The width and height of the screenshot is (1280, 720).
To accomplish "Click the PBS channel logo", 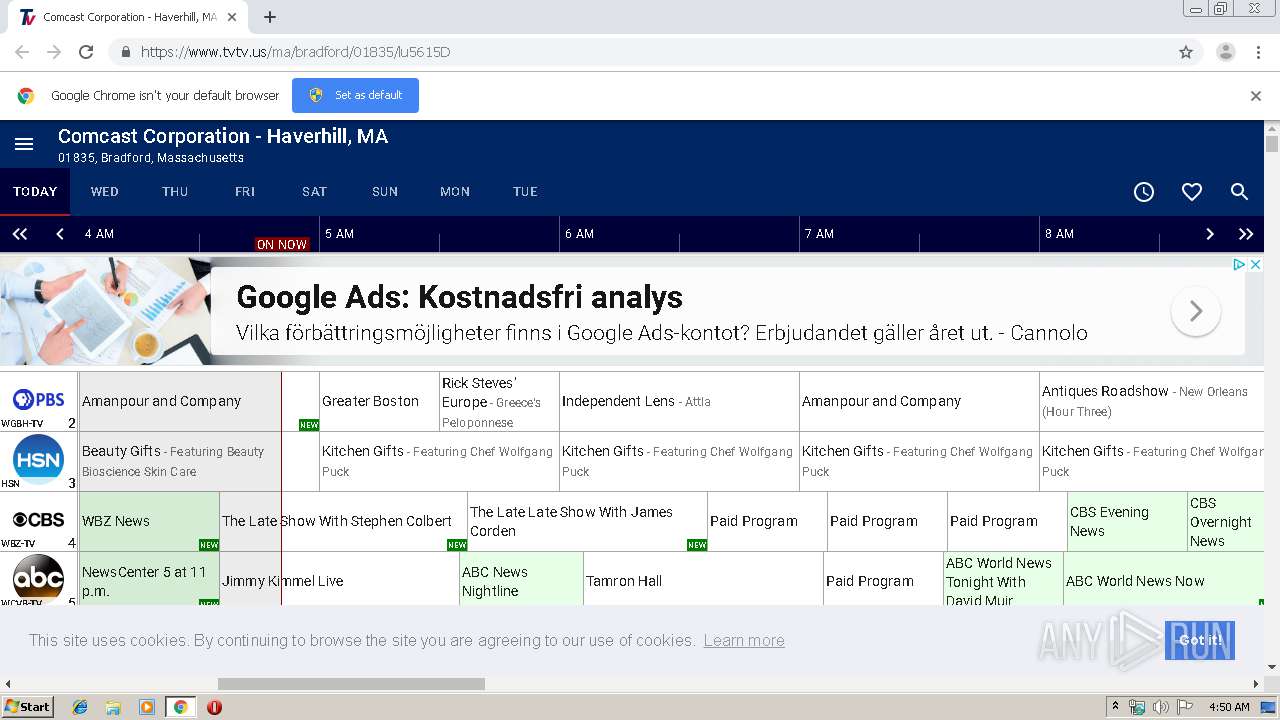I will [x=39, y=401].
